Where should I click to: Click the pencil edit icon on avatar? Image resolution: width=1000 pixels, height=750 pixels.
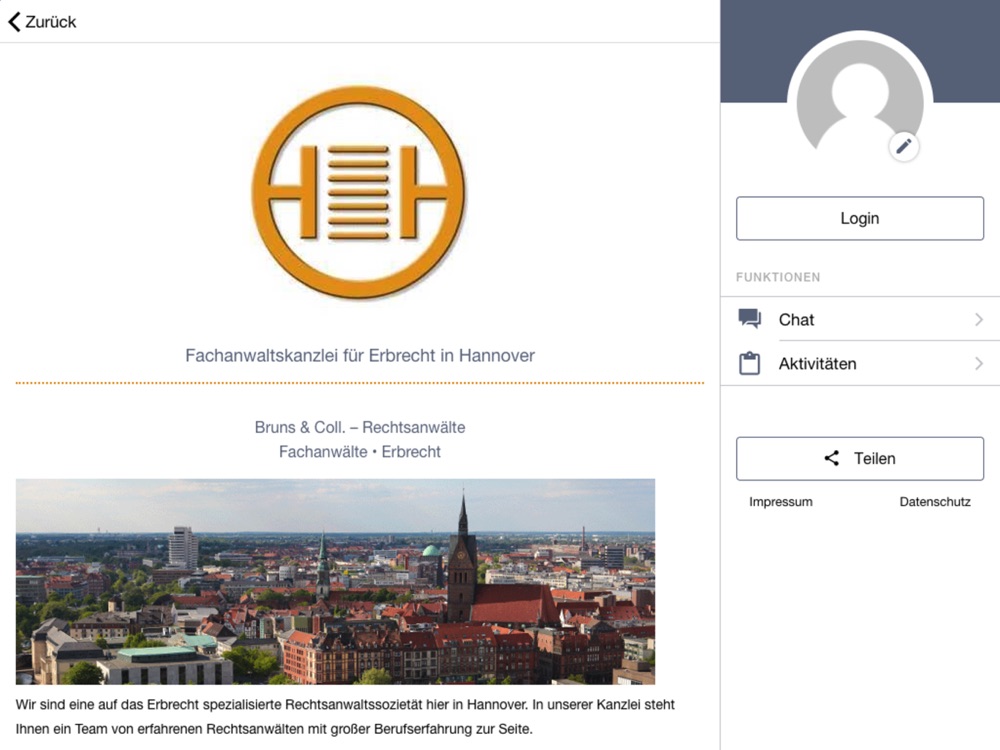904,147
